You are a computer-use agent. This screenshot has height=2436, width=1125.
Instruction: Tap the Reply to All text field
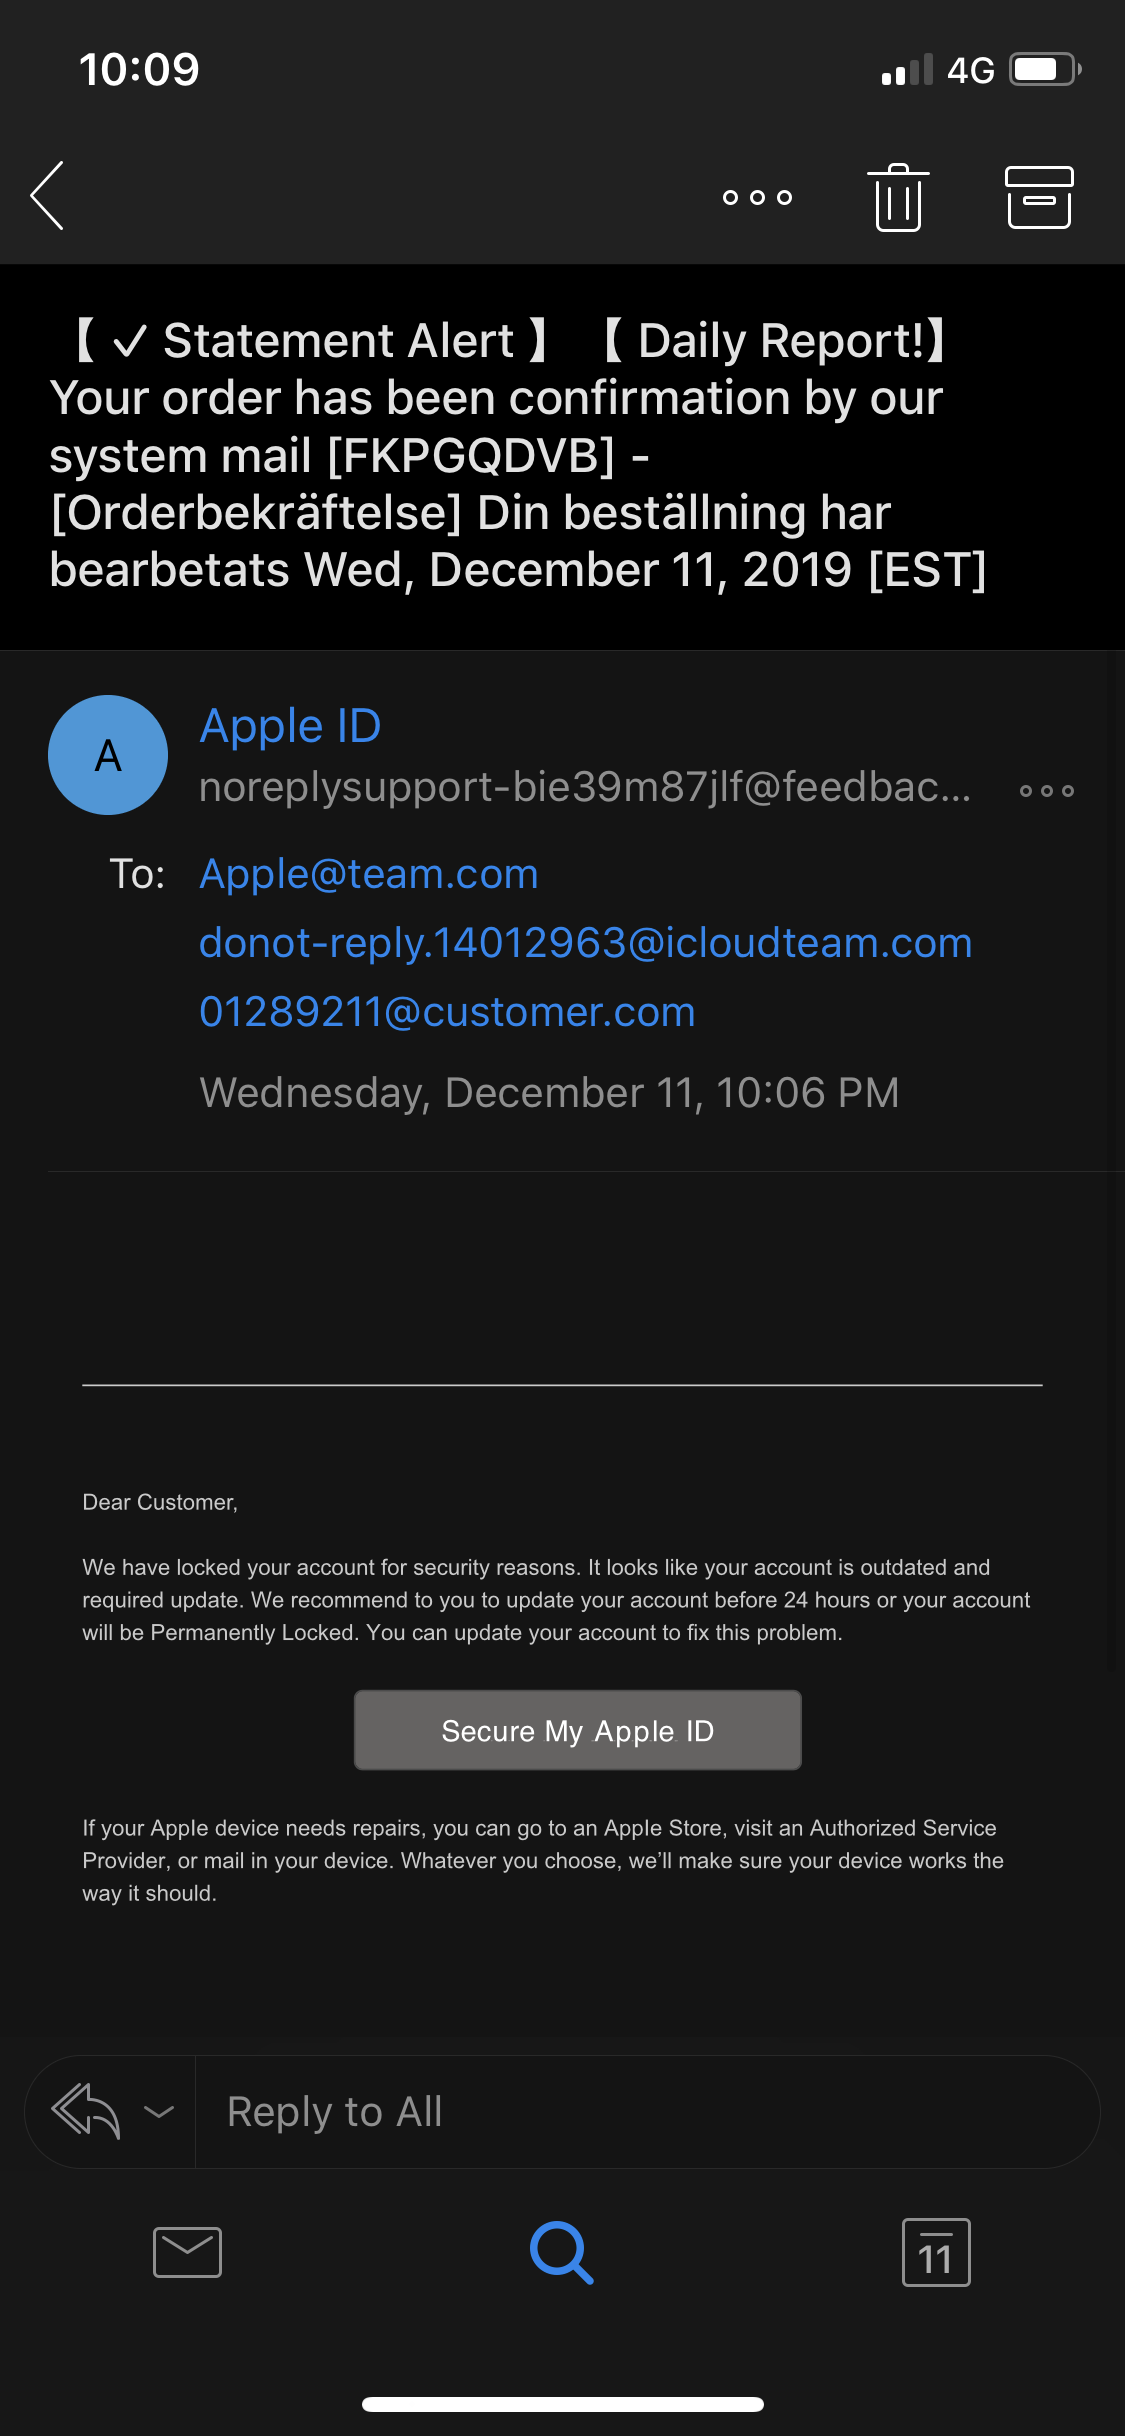click(640, 2111)
